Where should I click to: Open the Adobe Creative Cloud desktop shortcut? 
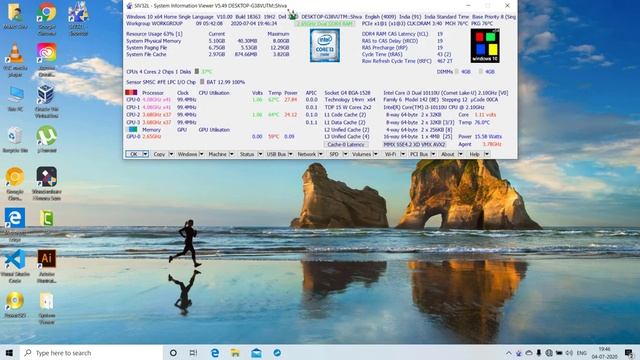coord(47,53)
